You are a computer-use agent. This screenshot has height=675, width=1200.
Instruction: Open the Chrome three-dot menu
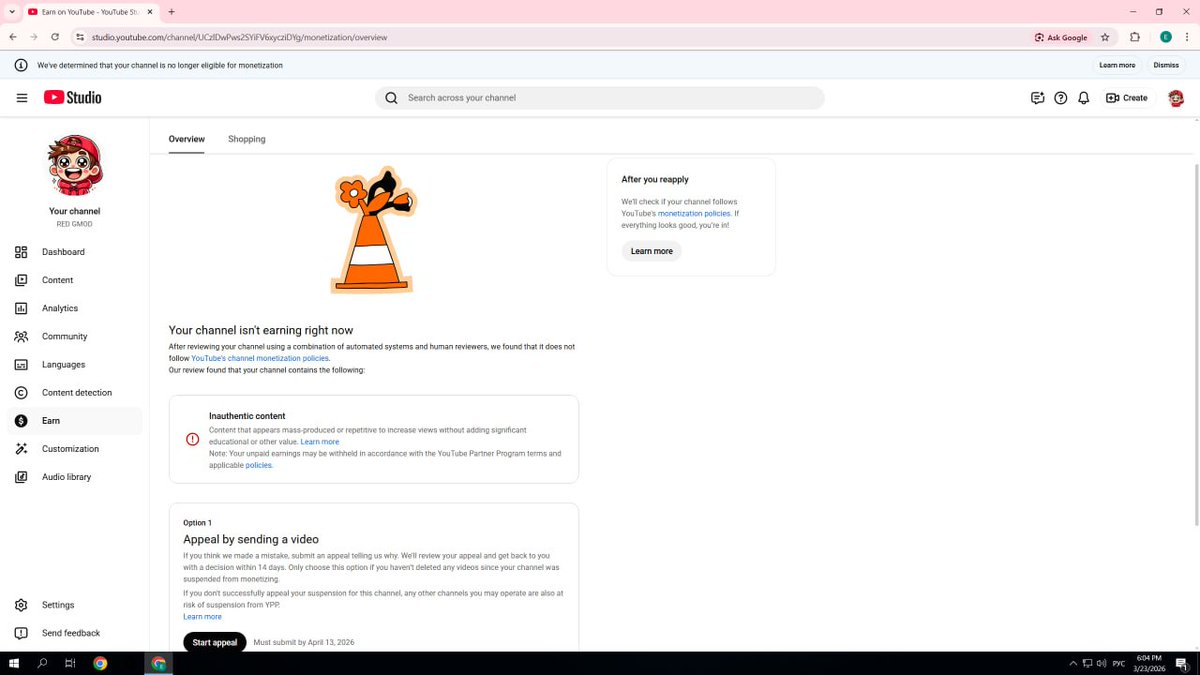(x=1187, y=37)
